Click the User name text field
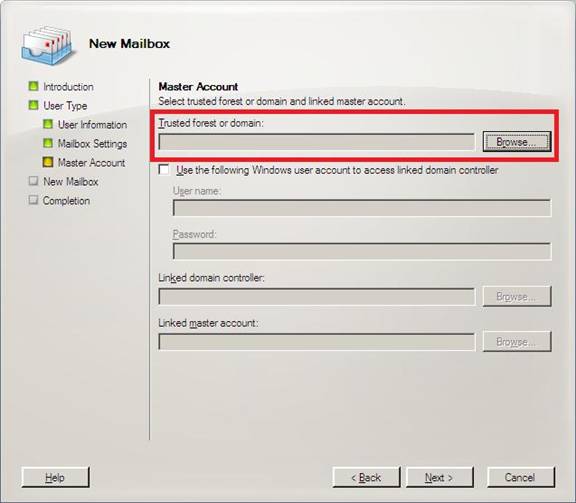The height and width of the screenshot is (503, 576). pos(362,208)
